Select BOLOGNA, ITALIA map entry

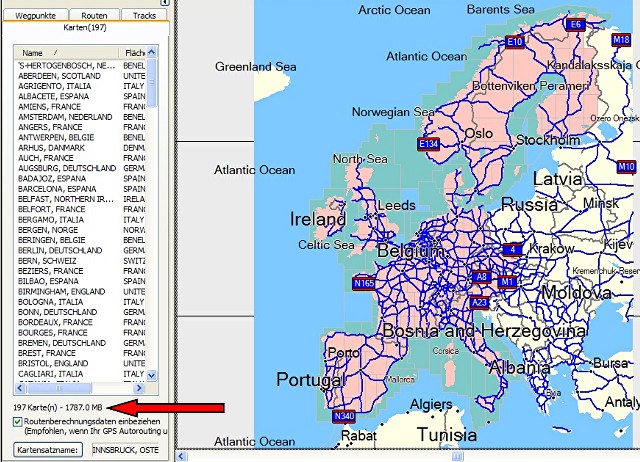[80, 302]
